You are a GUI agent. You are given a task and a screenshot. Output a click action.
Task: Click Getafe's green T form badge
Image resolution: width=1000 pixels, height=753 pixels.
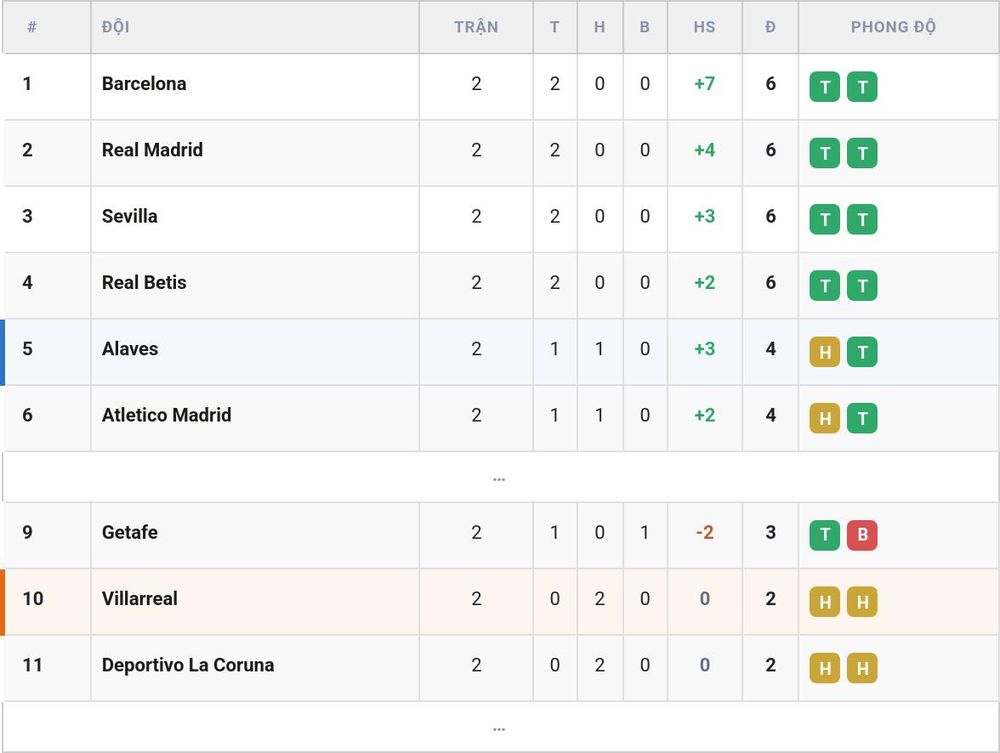click(824, 536)
